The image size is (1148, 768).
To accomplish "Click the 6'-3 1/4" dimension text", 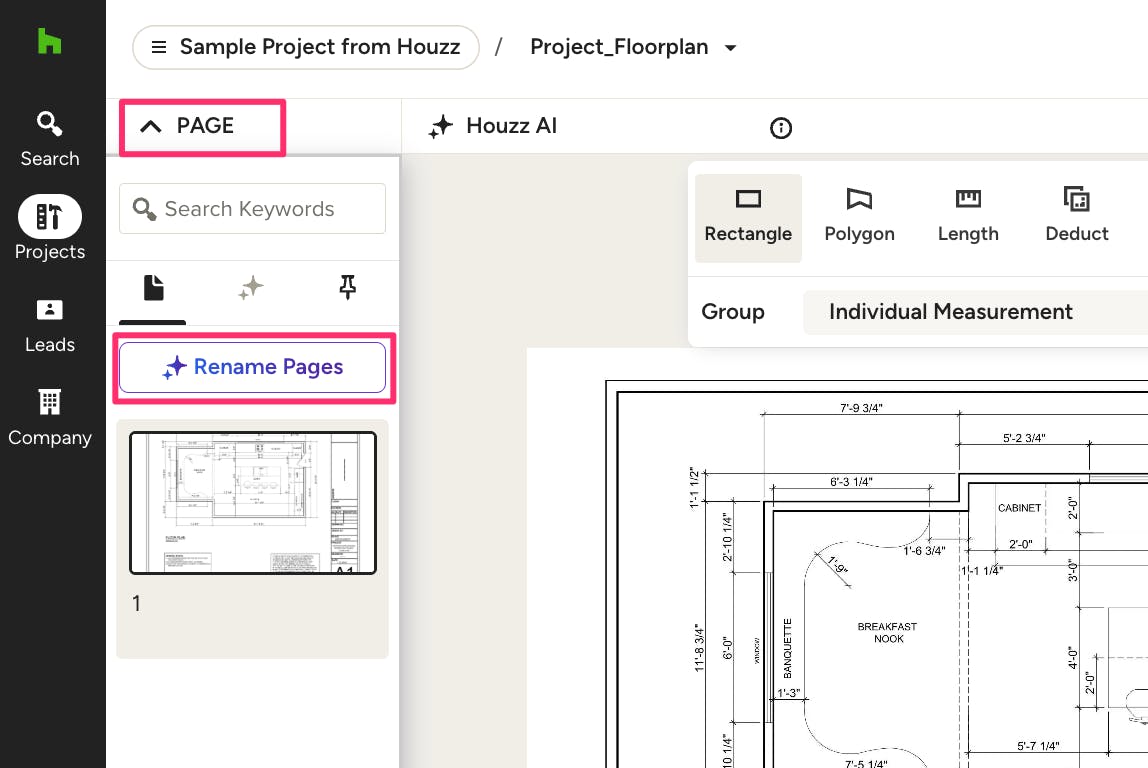I will (851, 482).
